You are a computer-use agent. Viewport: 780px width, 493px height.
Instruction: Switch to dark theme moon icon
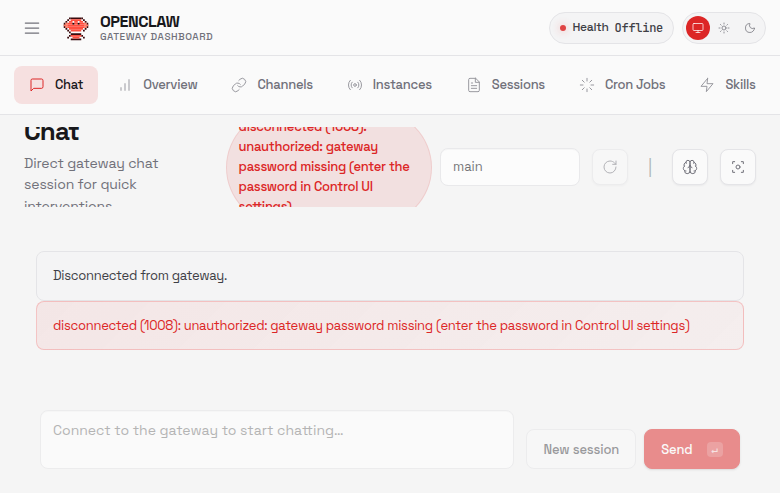coord(750,28)
